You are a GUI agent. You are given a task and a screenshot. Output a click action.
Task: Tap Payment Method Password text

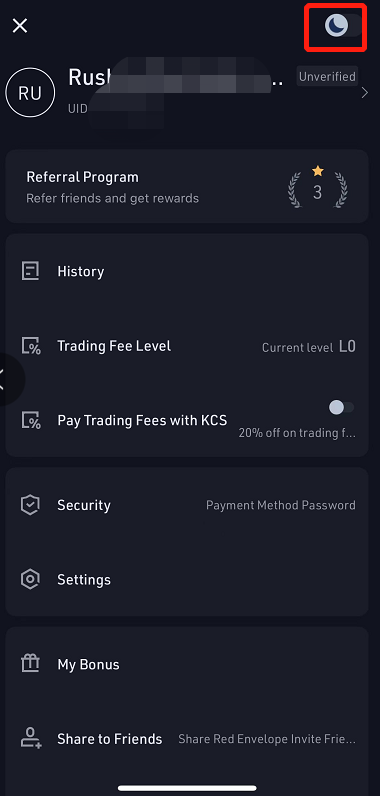(281, 505)
